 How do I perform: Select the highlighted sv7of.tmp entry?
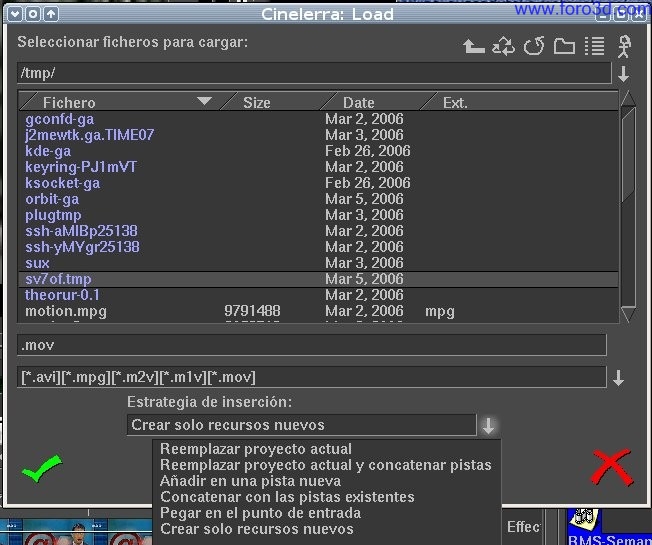318,279
